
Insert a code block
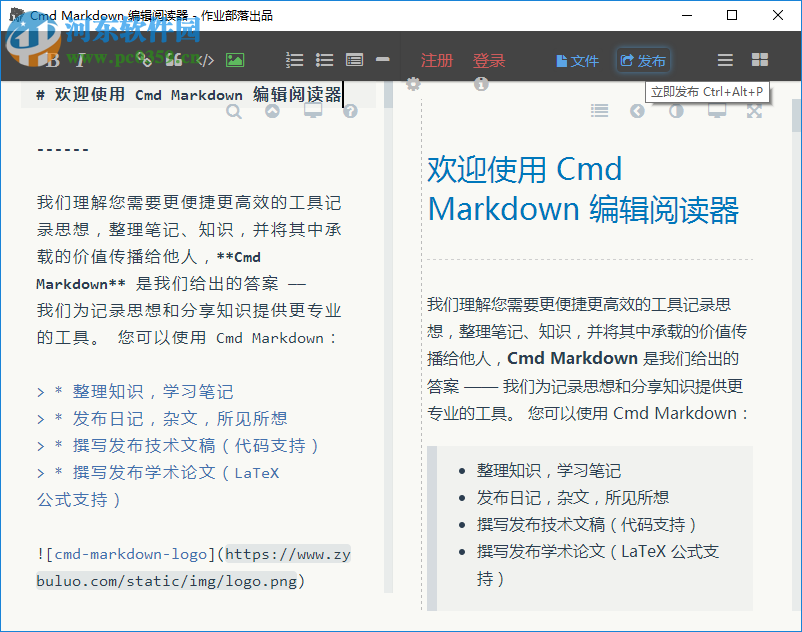pos(205,60)
